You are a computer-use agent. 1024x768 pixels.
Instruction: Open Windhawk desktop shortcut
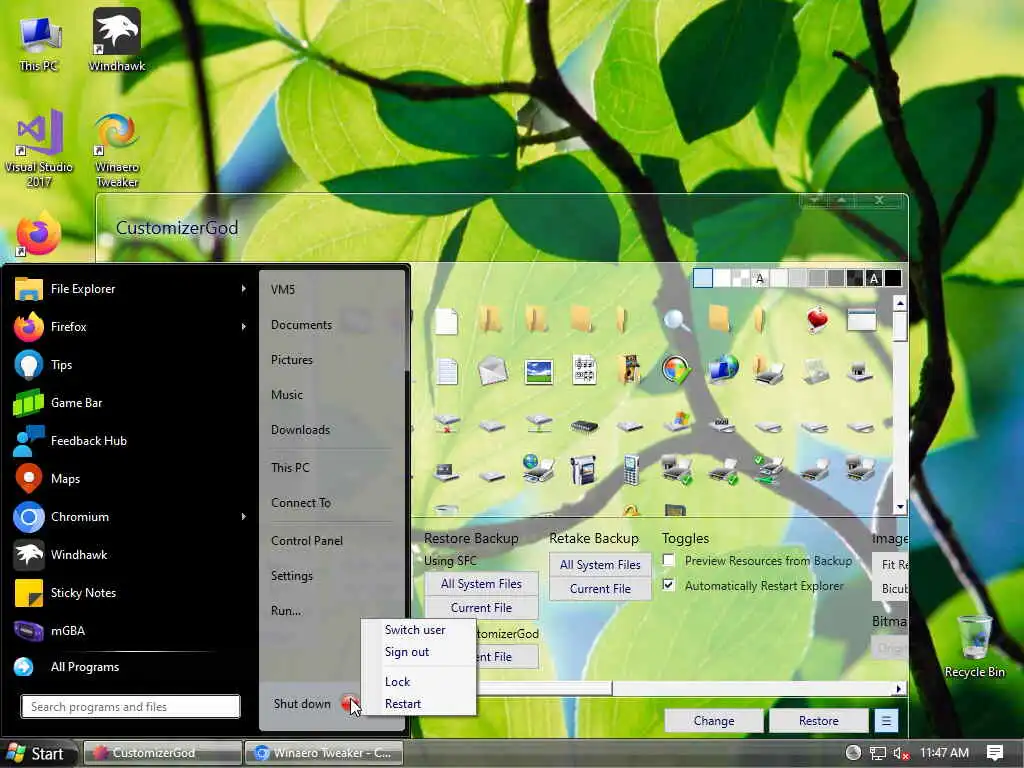coord(117,40)
